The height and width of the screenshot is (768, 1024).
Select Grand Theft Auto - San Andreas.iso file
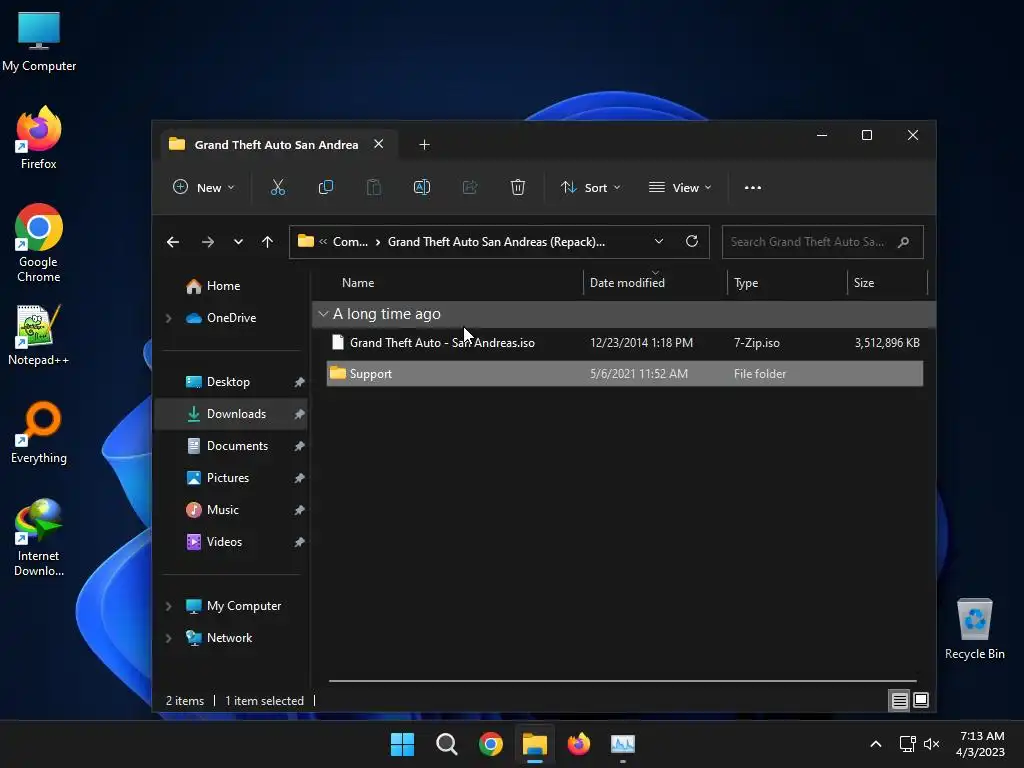click(x=624, y=343)
